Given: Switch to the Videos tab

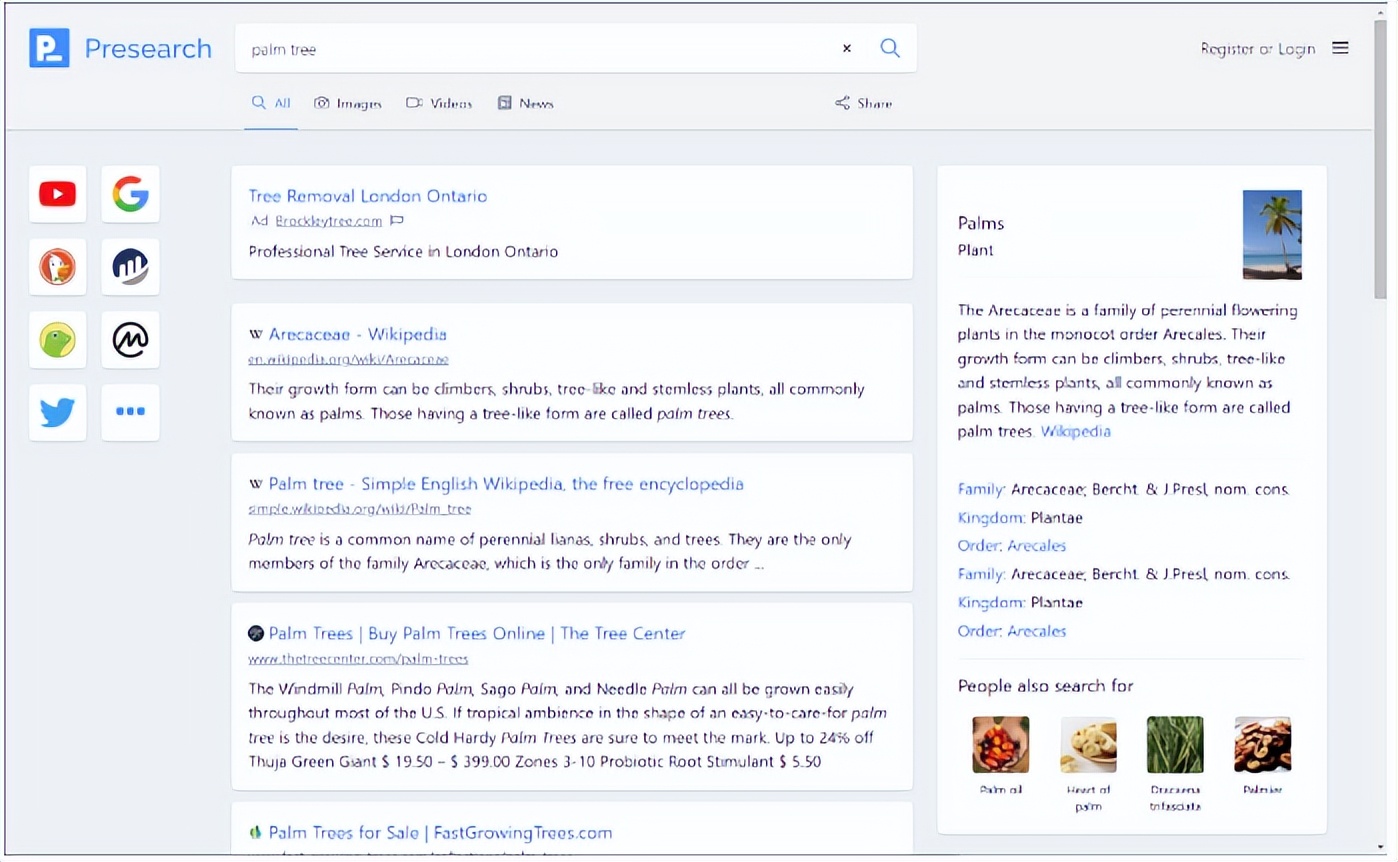Looking at the screenshot, I should pos(439,103).
